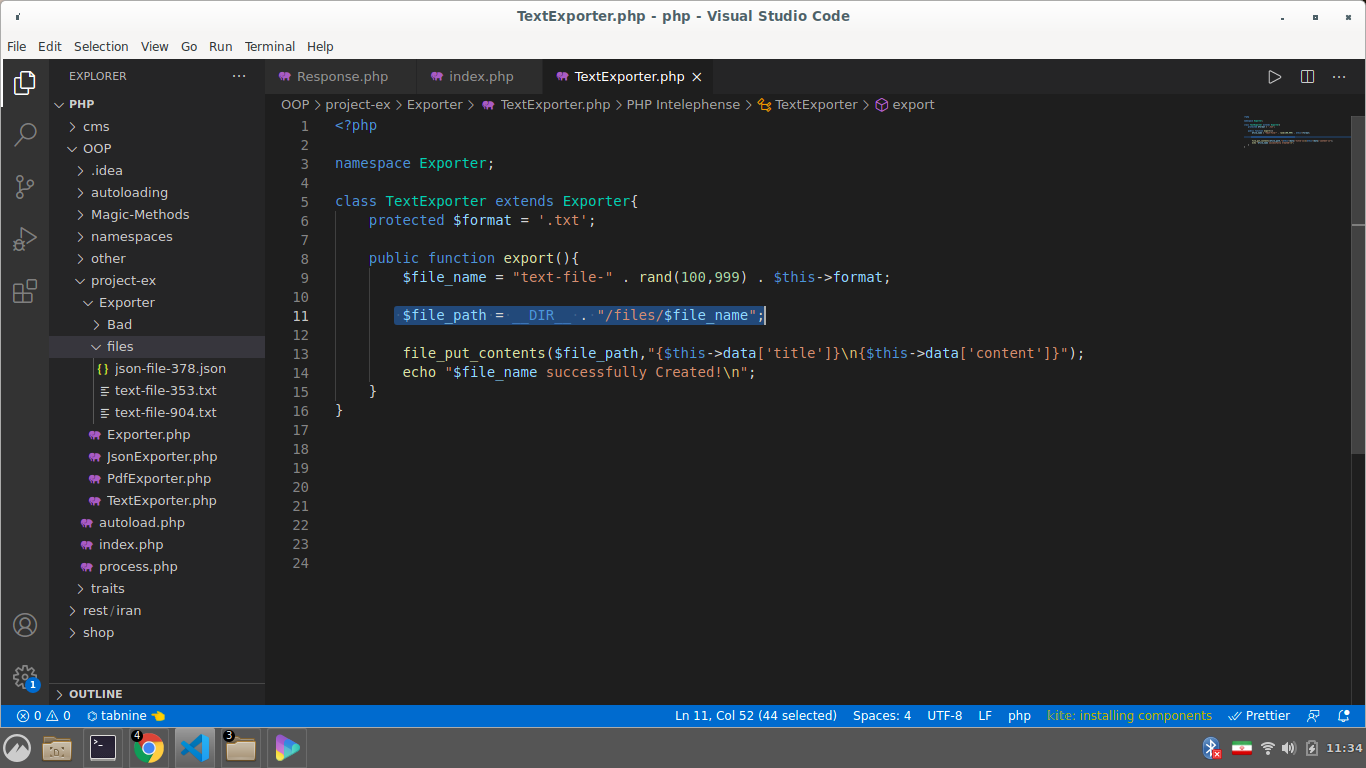The width and height of the screenshot is (1366, 768).
Task: Open the Source Control view icon
Action: click(x=25, y=187)
